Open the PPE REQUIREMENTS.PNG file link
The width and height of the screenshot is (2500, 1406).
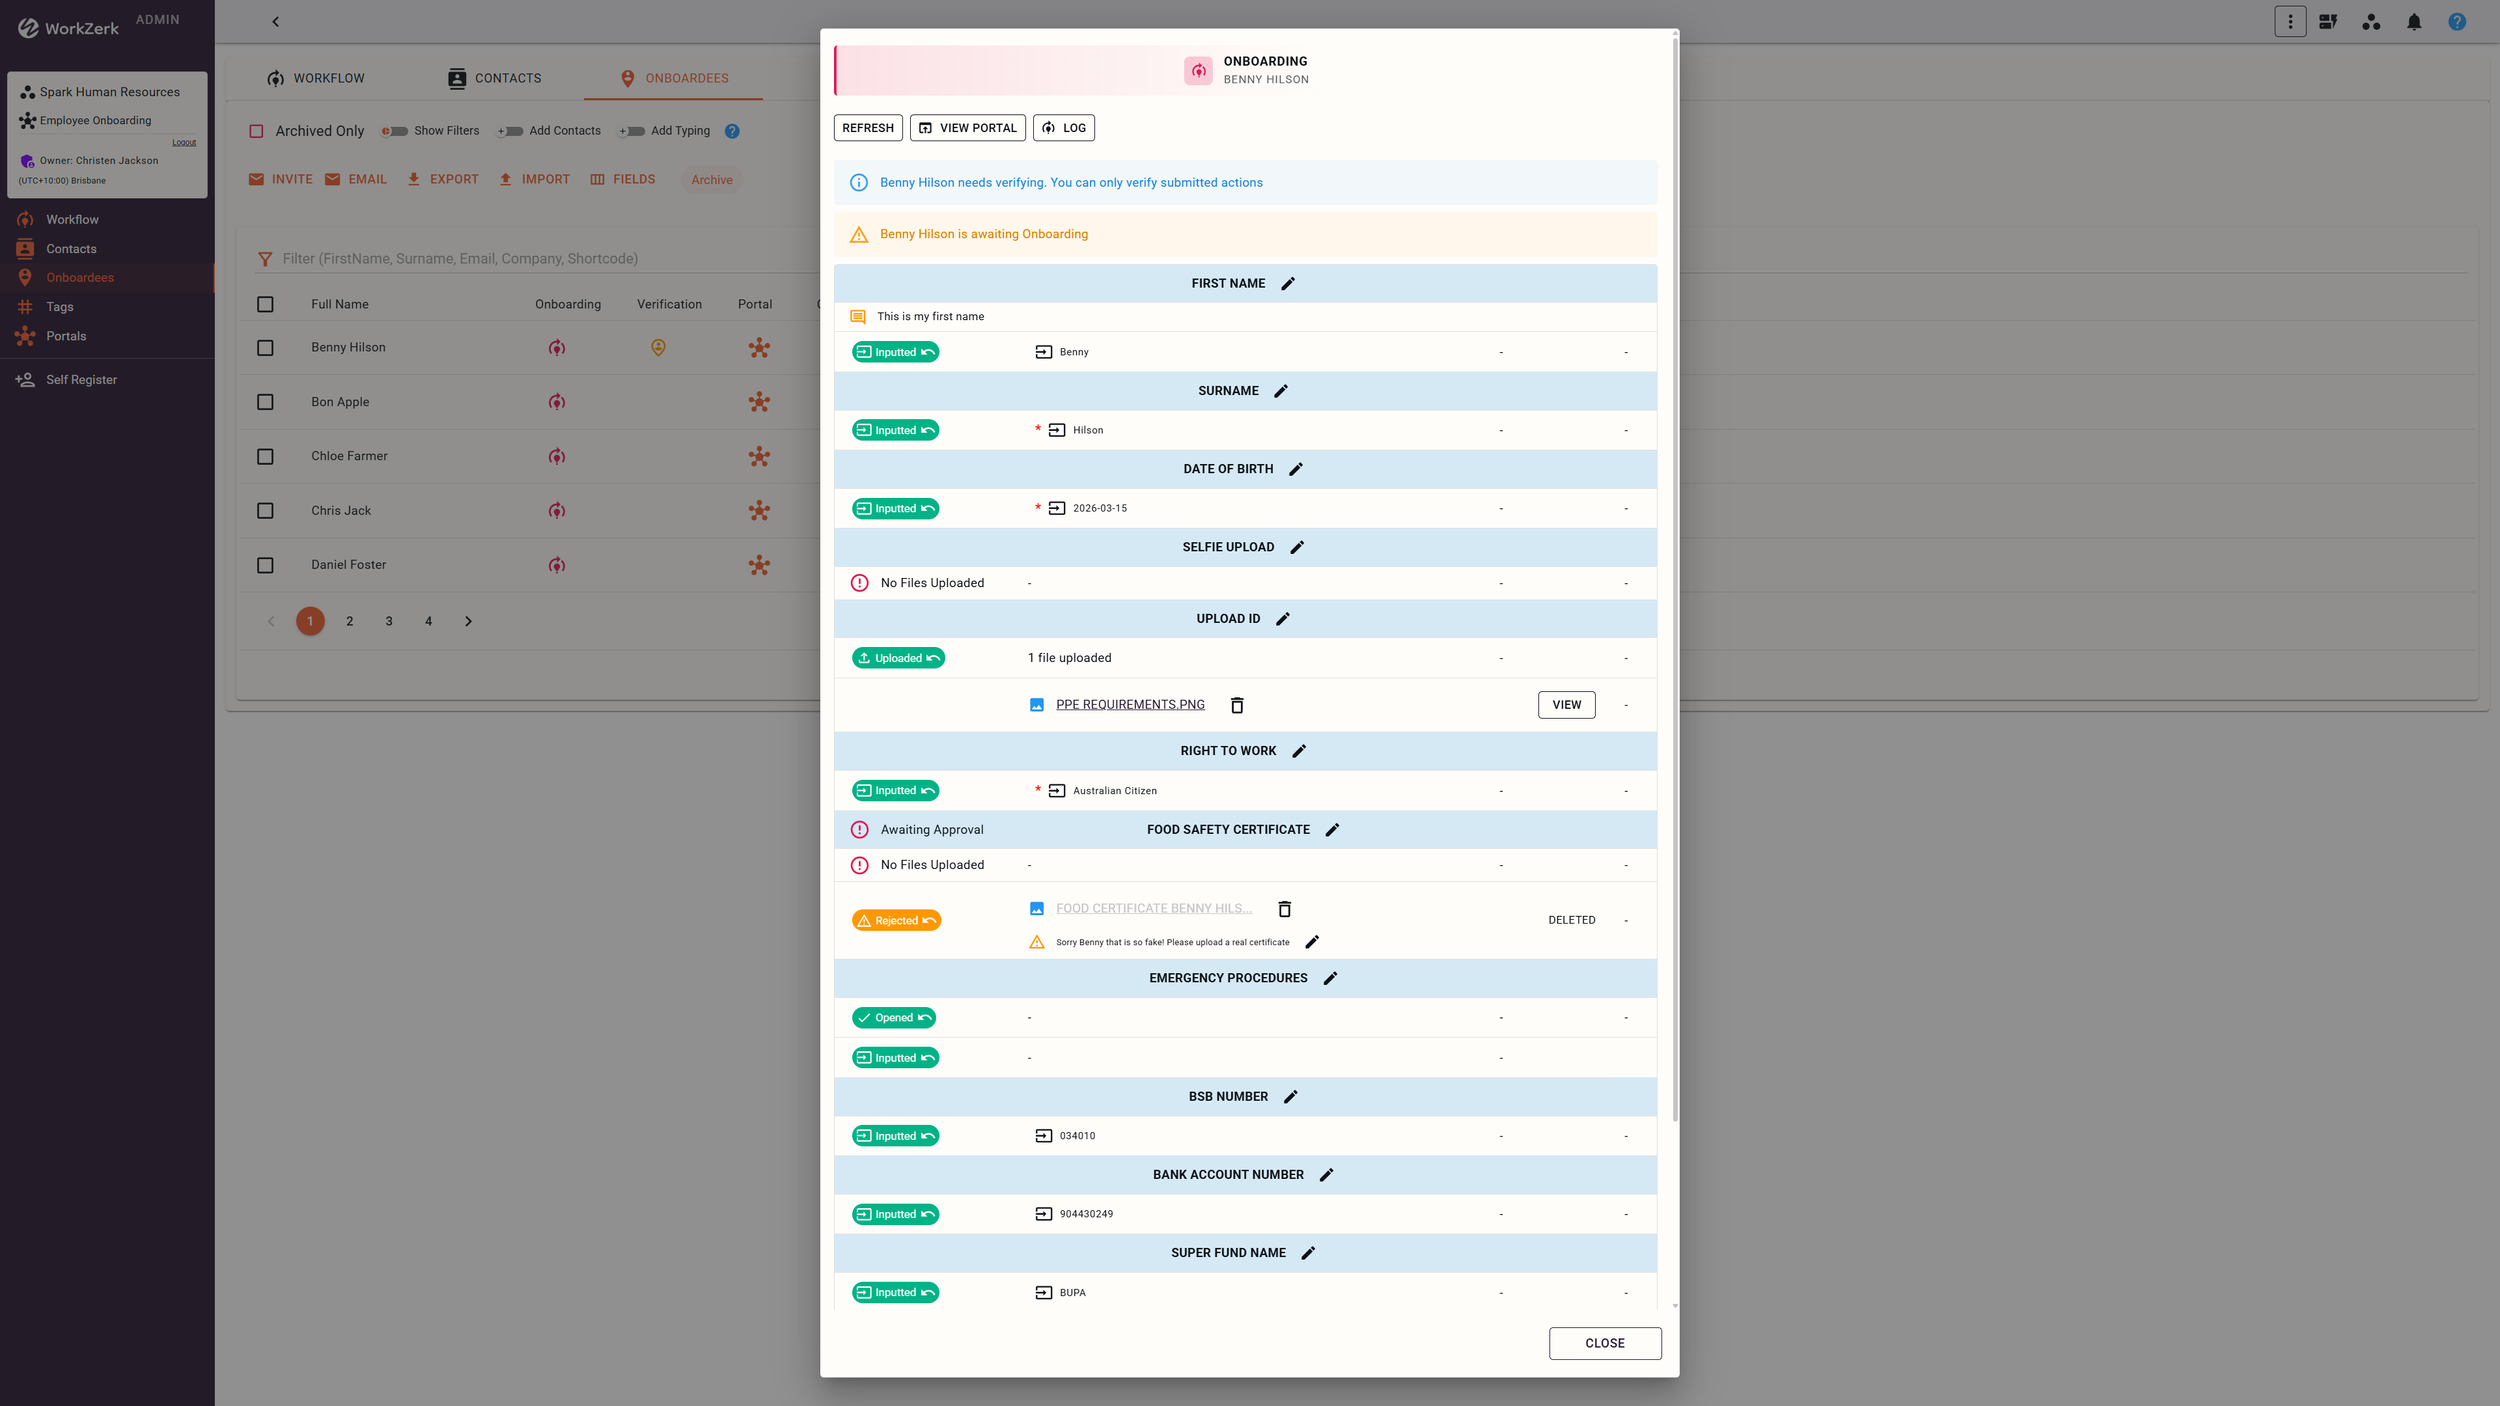[x=1130, y=705]
